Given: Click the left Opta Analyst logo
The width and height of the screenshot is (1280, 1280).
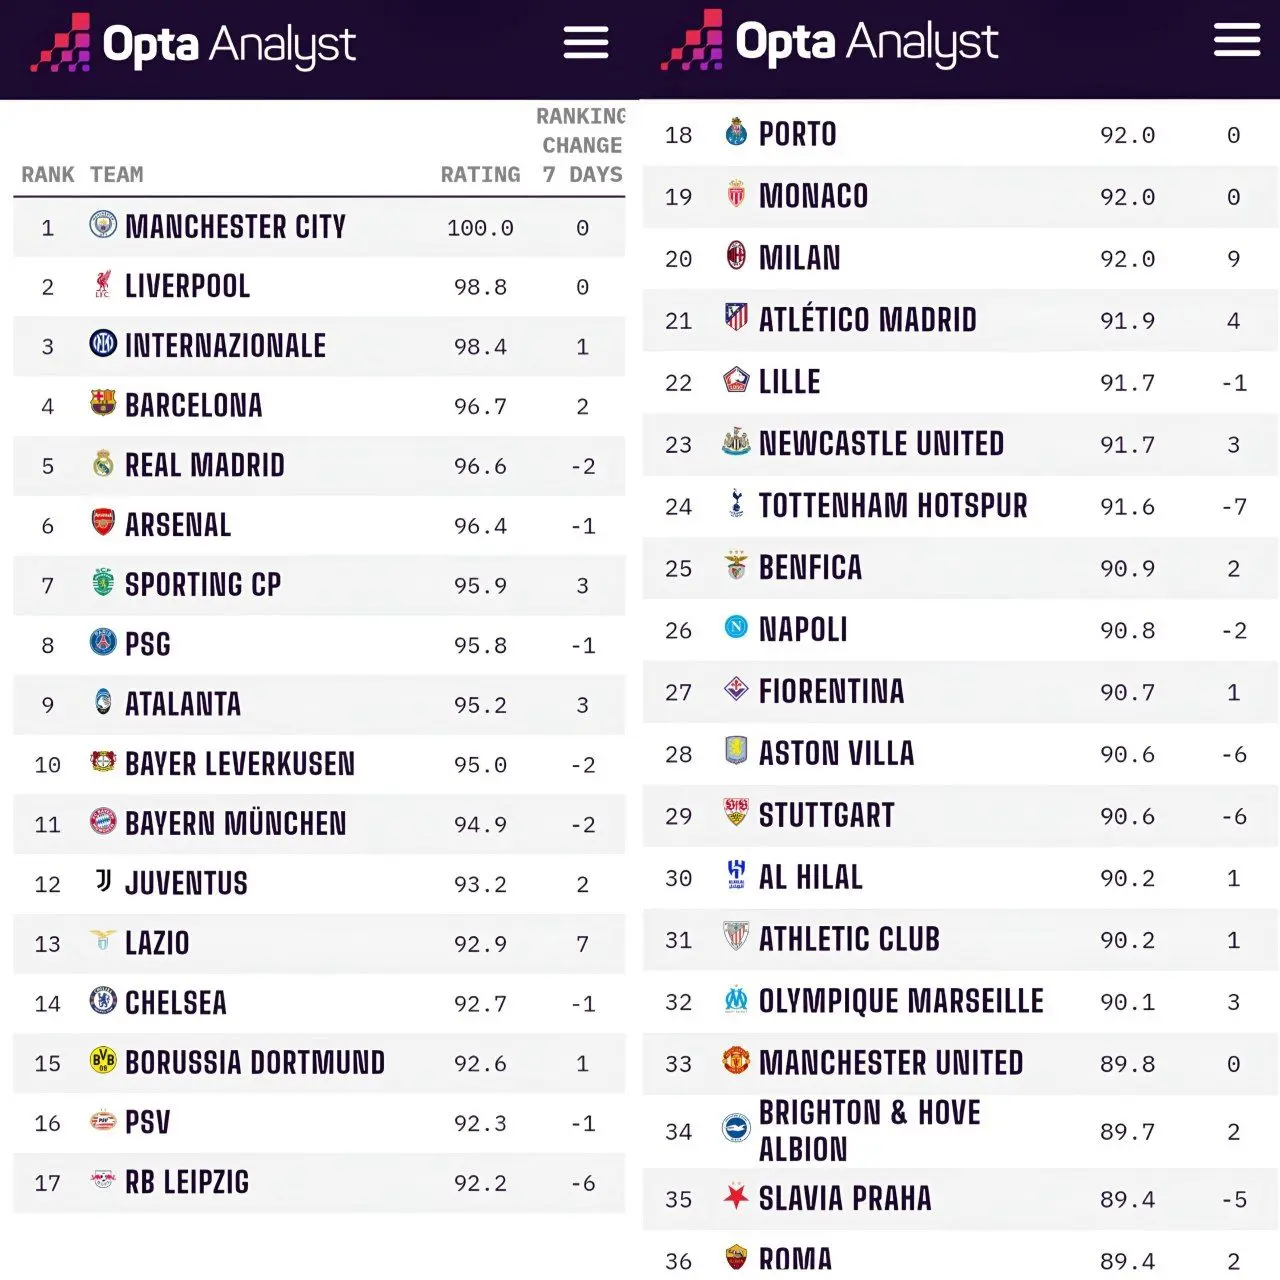Looking at the screenshot, I should pyautogui.click(x=193, y=45).
